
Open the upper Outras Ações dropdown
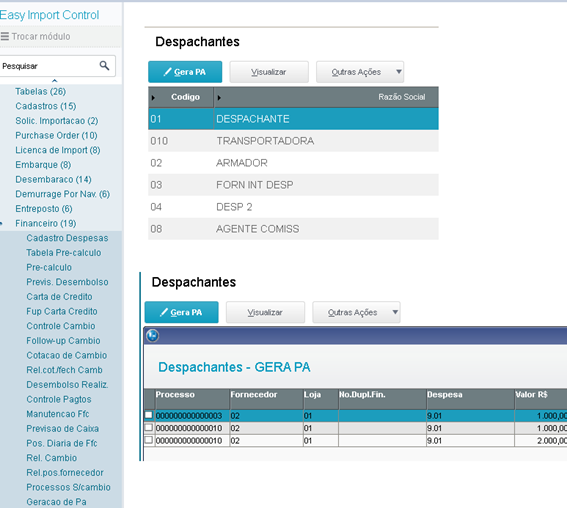(398, 72)
